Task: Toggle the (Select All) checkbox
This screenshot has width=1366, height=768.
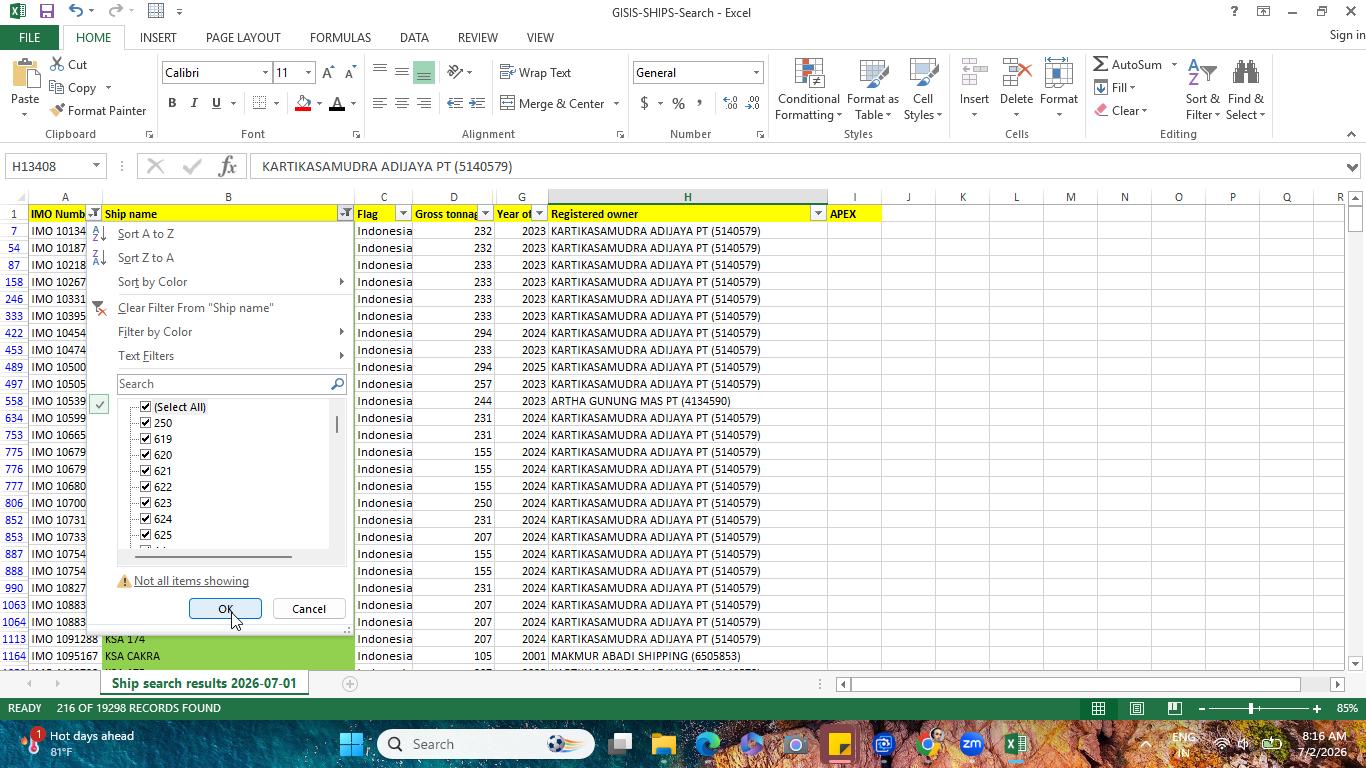Action: click(x=146, y=407)
